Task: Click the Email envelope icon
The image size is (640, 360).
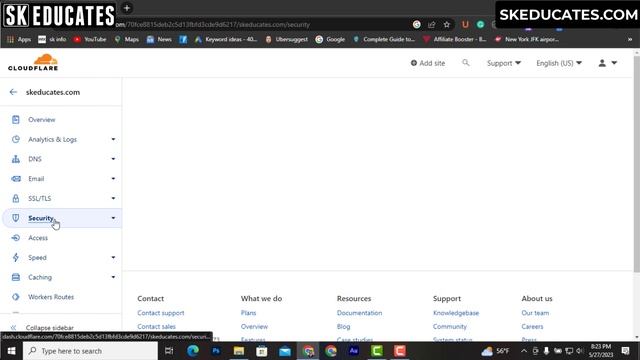Action: click(16, 179)
